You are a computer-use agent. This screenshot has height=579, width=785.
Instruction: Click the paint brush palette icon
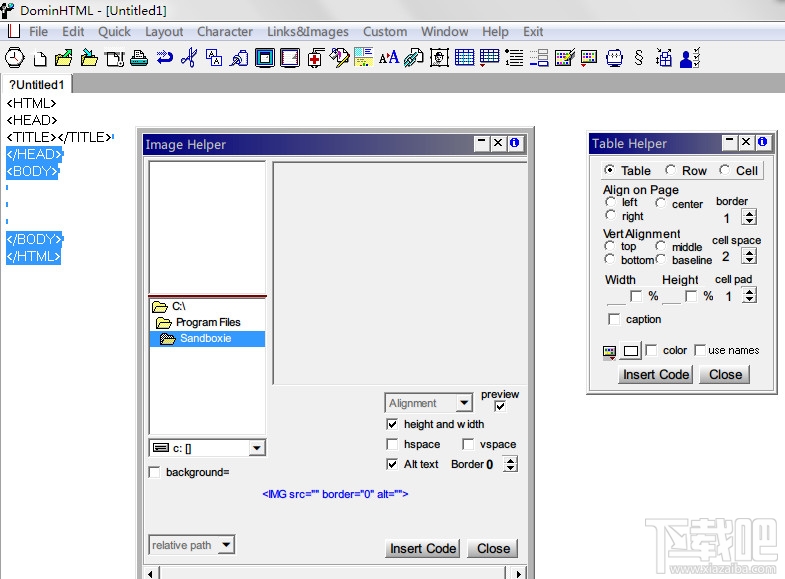click(x=340, y=58)
